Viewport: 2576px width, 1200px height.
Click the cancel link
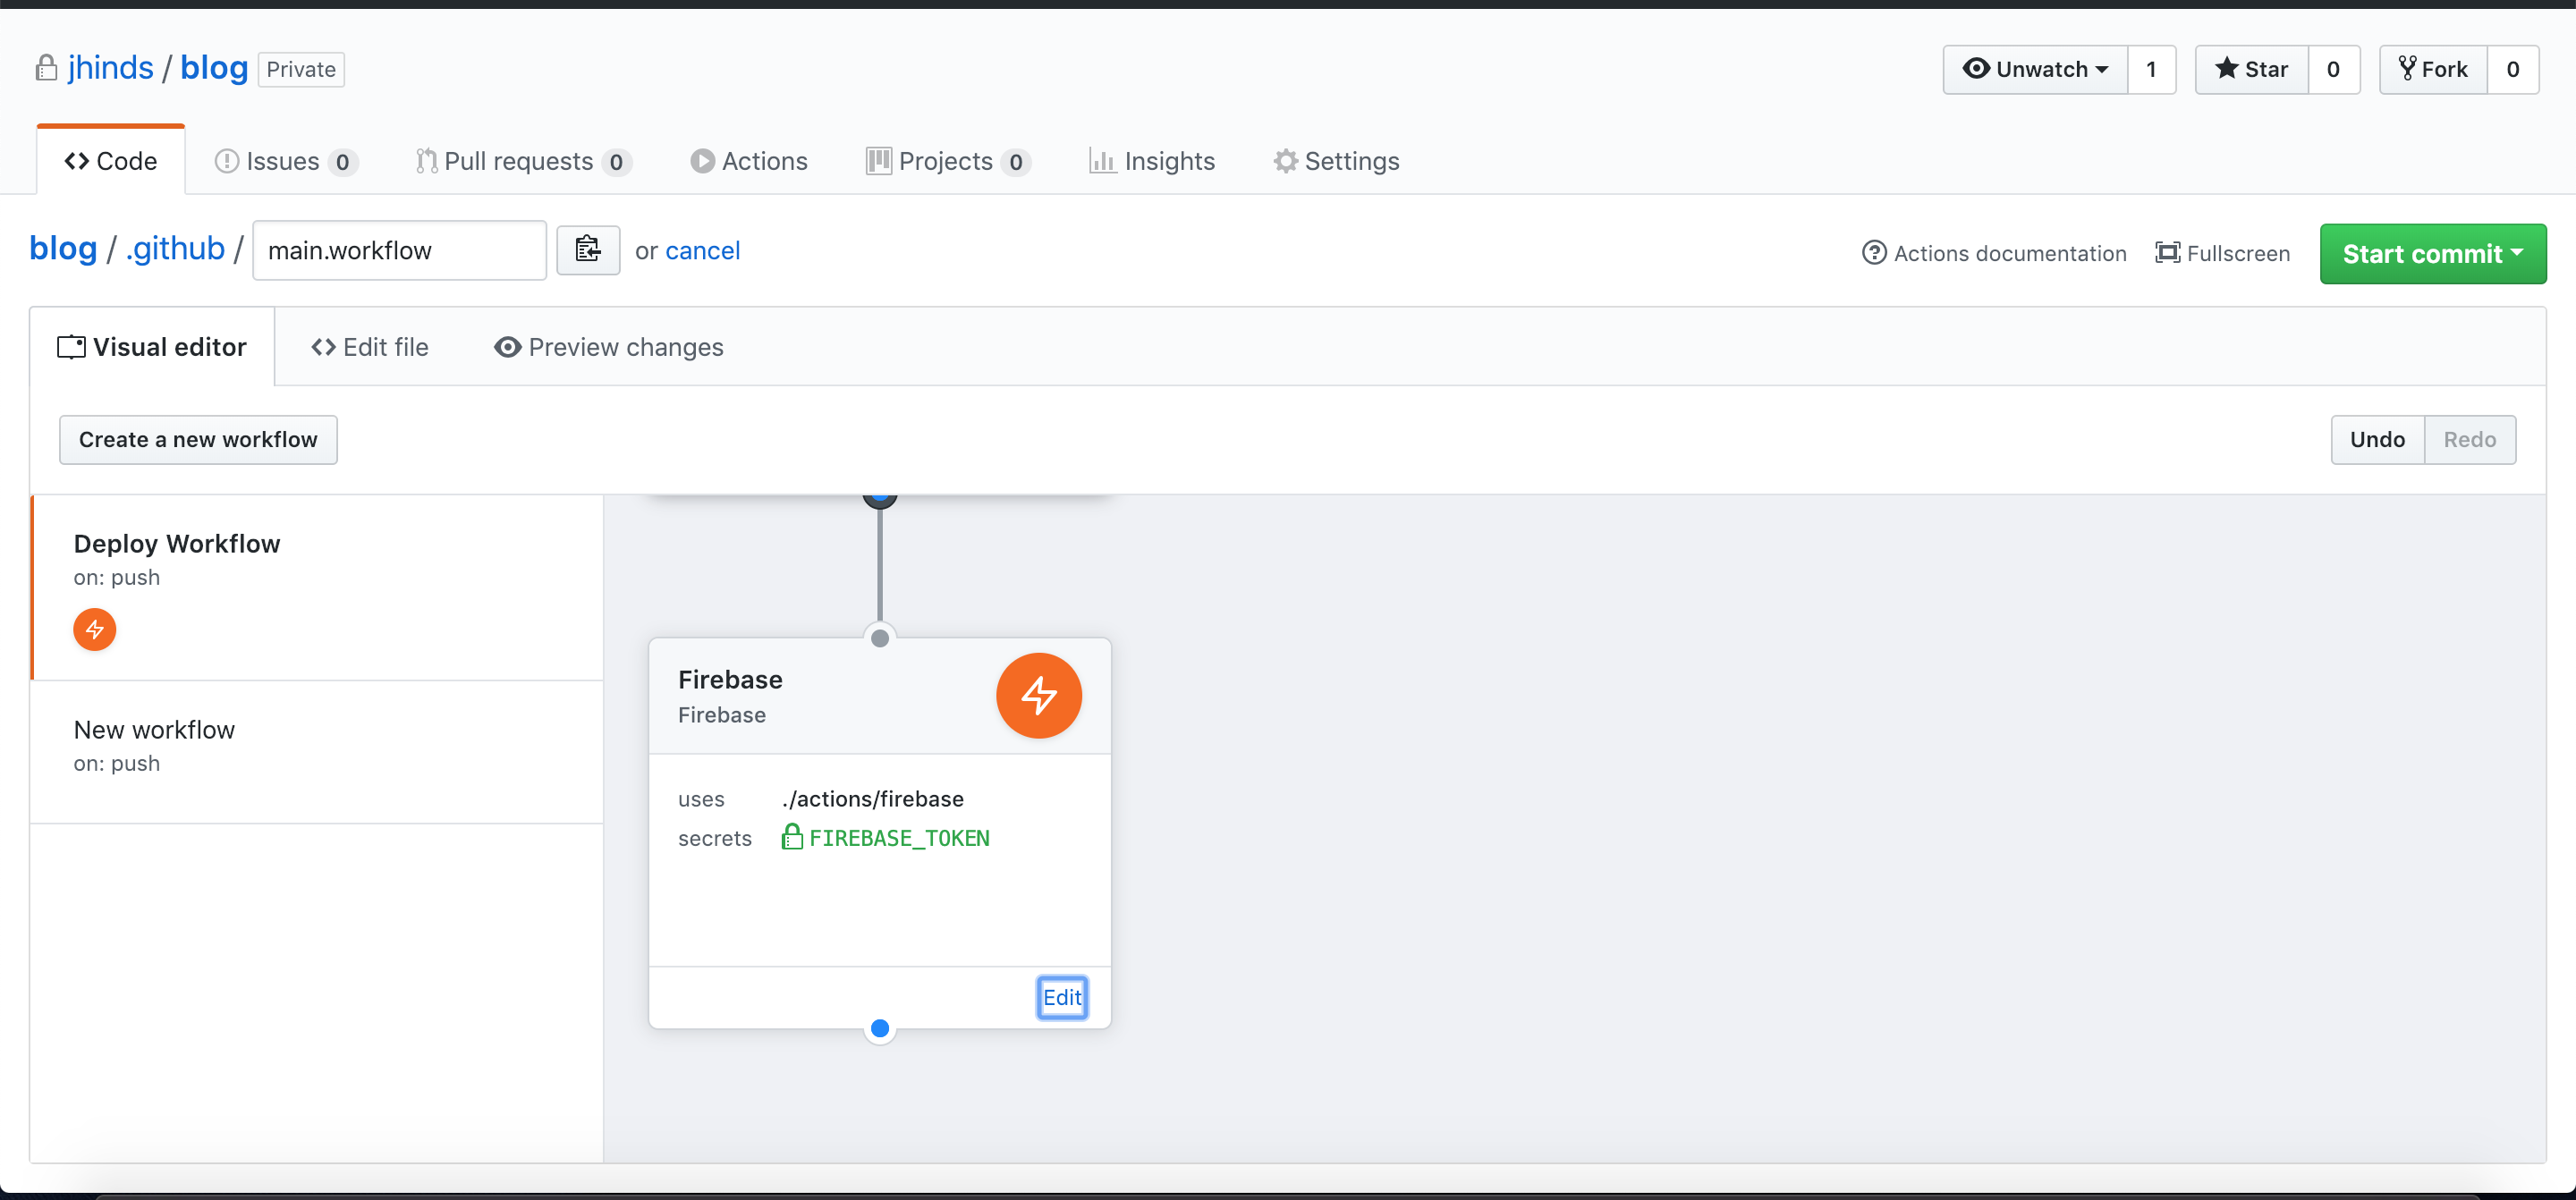(703, 250)
